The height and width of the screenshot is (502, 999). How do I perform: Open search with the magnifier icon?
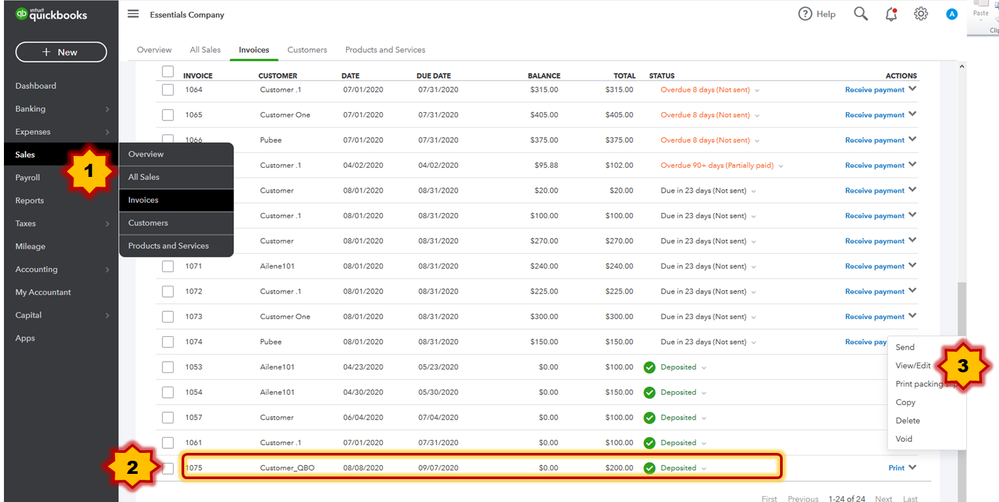point(860,14)
